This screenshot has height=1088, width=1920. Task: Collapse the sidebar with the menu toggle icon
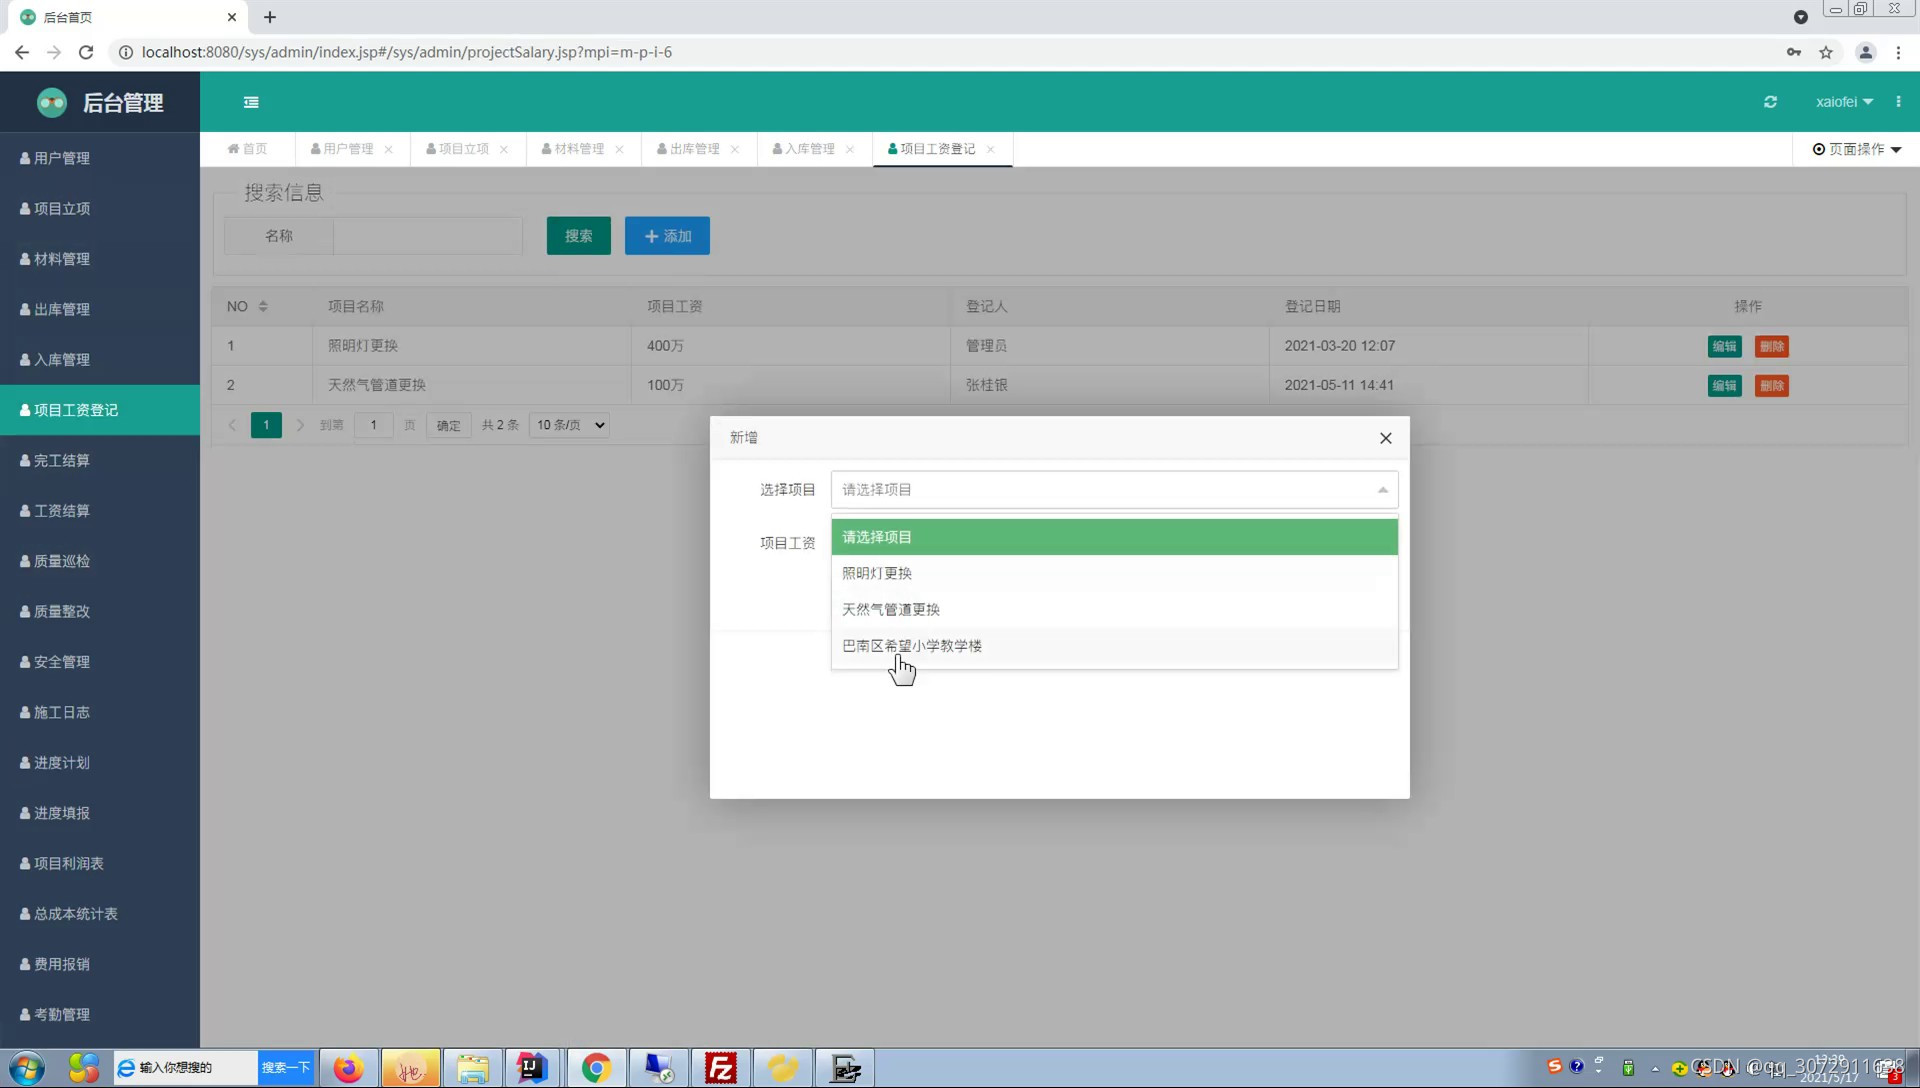click(x=251, y=102)
